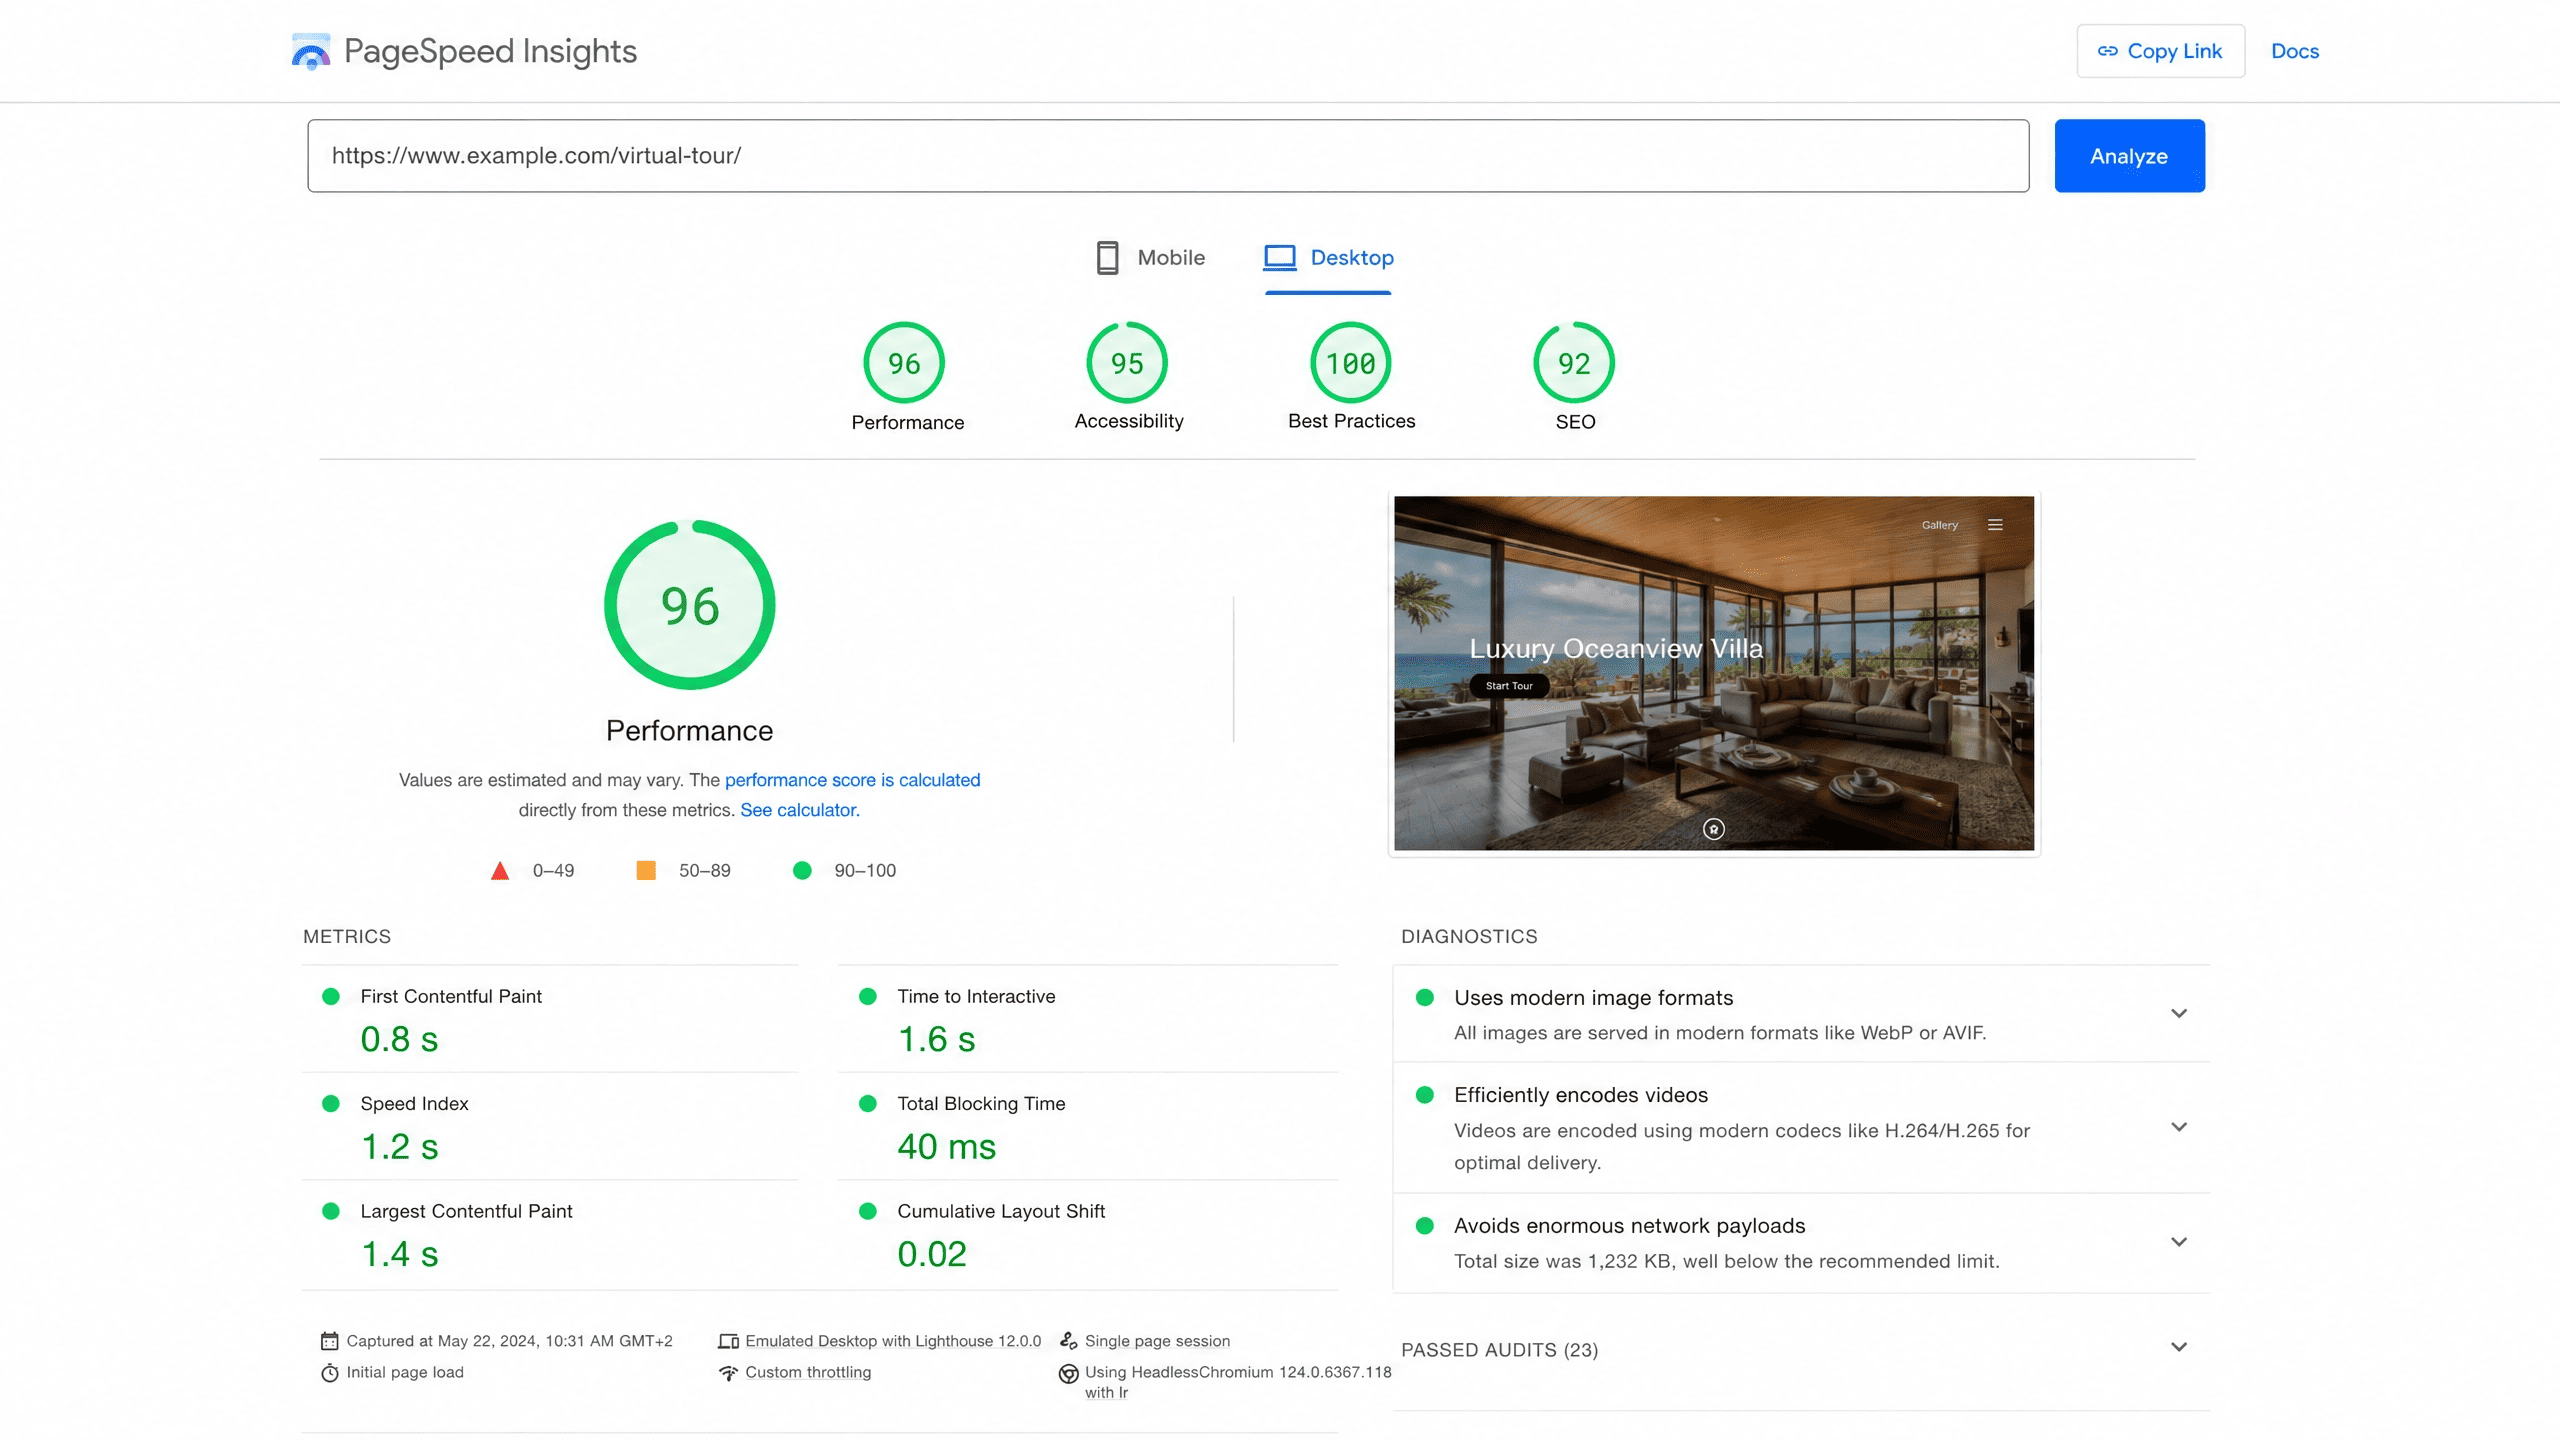Image resolution: width=2560 pixels, height=1440 pixels.
Task: Switch to the Desktop tab
Action: [x=1328, y=258]
